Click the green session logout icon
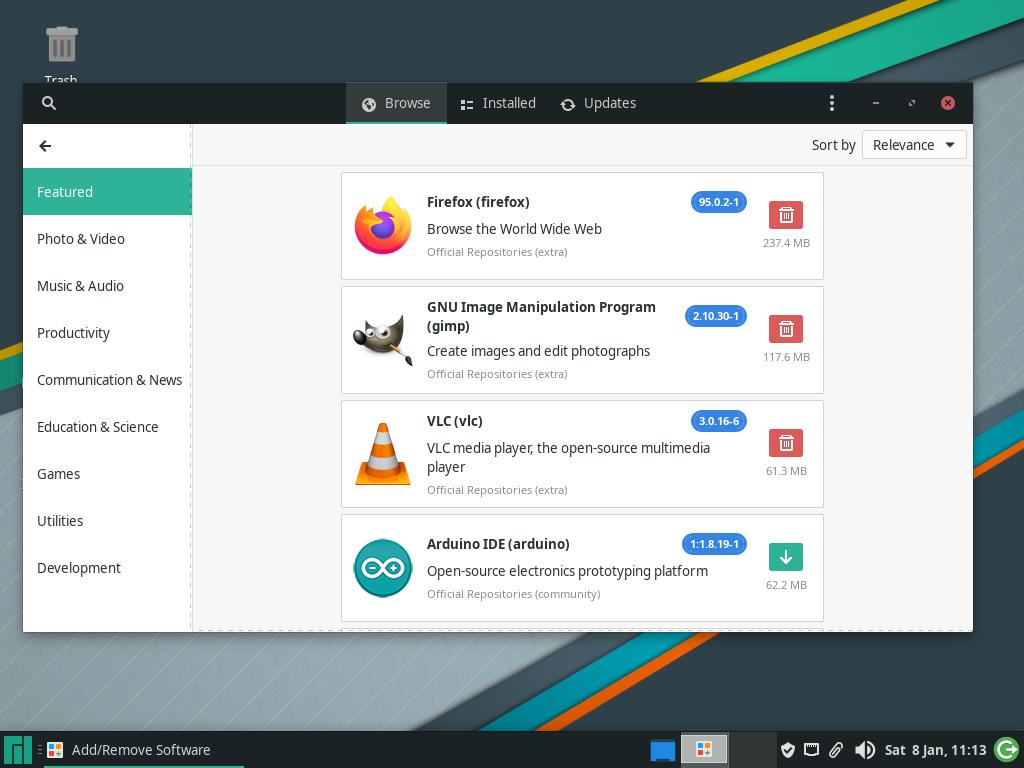Screen dimensions: 1024x768 coord(1006,750)
